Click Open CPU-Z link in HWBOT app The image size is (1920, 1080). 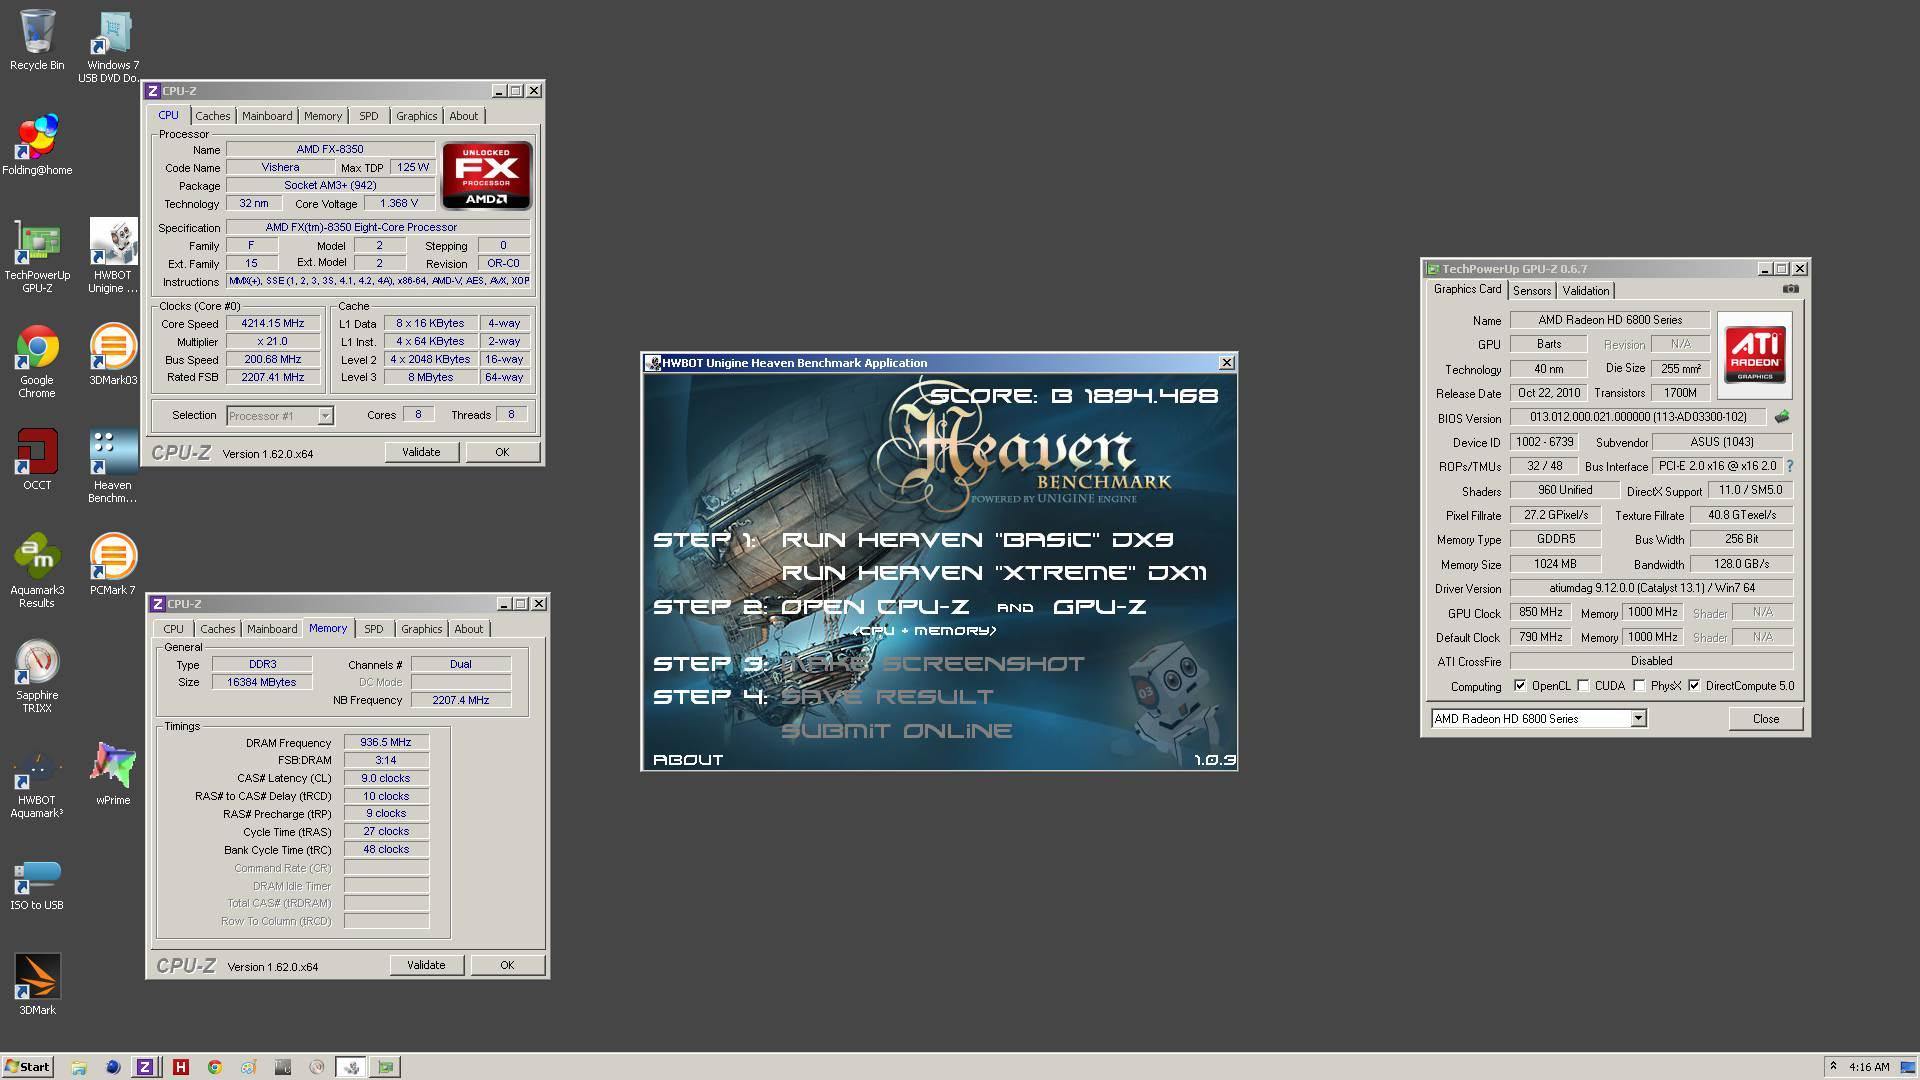(x=875, y=606)
